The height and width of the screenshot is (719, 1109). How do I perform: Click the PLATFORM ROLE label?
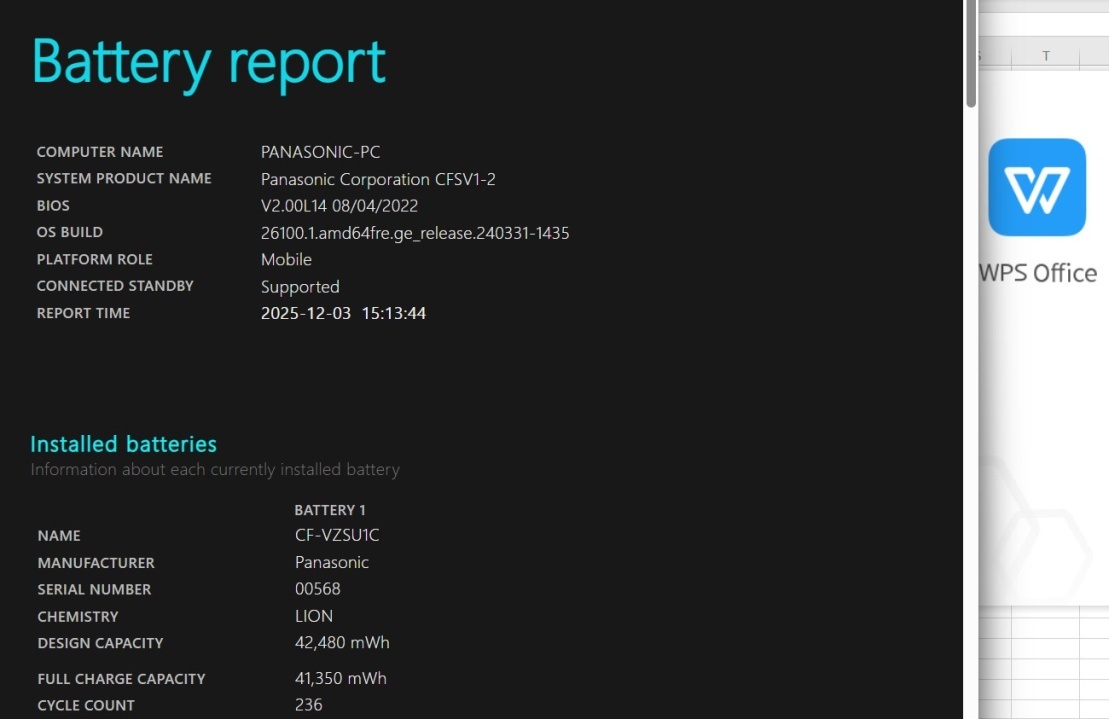[94, 259]
